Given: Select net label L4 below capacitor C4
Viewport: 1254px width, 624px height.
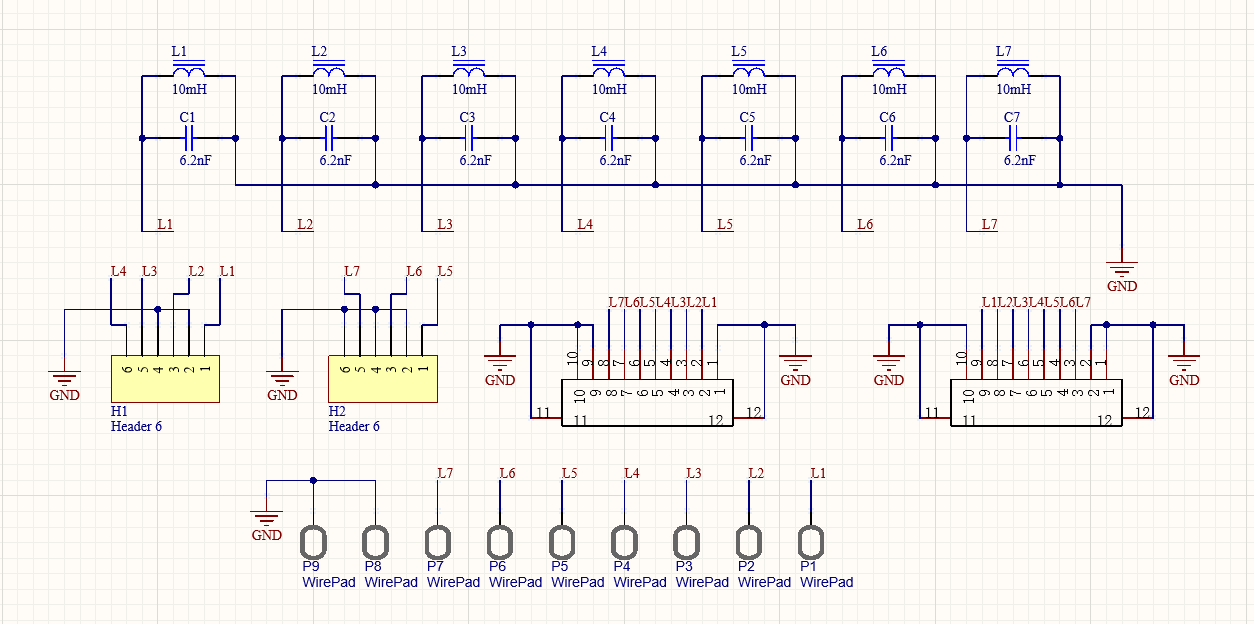Looking at the screenshot, I should [585, 224].
